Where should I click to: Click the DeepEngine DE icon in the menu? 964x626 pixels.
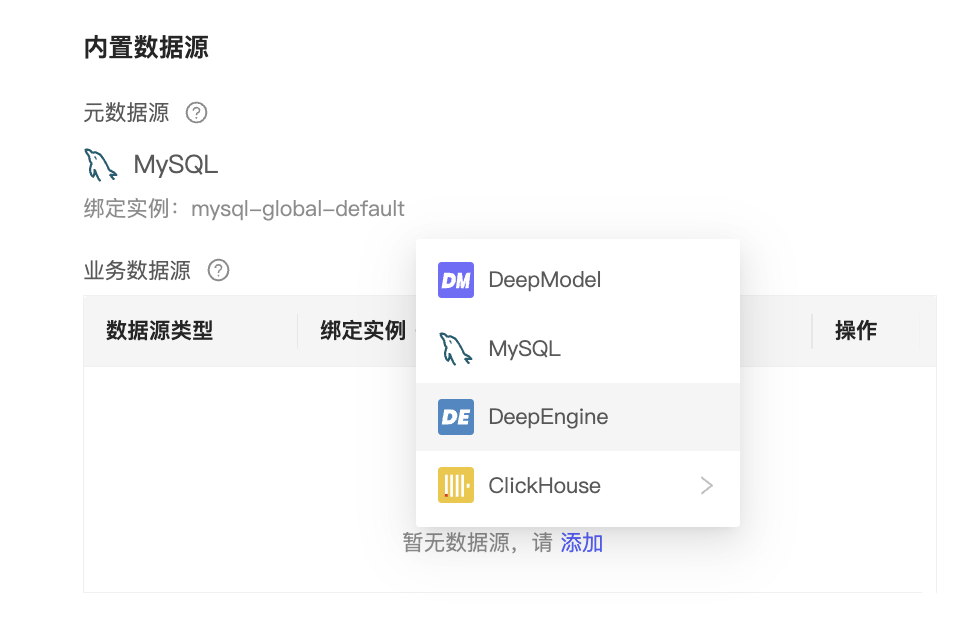click(x=456, y=417)
